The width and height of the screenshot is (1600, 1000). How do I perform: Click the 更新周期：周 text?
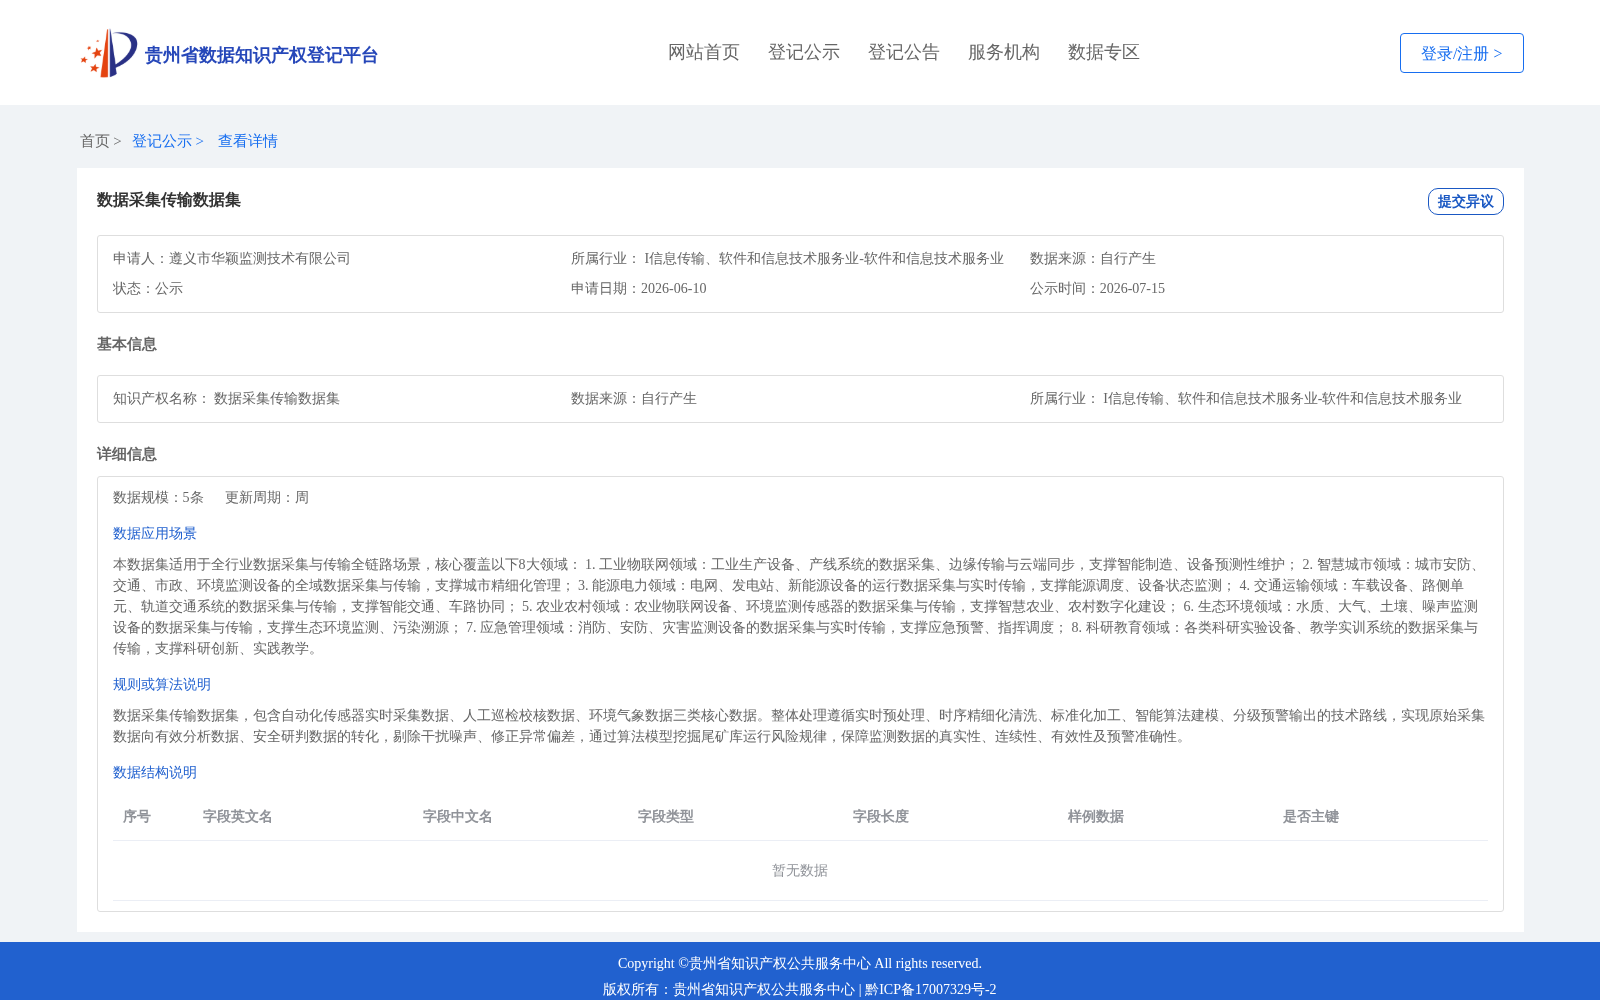(x=267, y=497)
